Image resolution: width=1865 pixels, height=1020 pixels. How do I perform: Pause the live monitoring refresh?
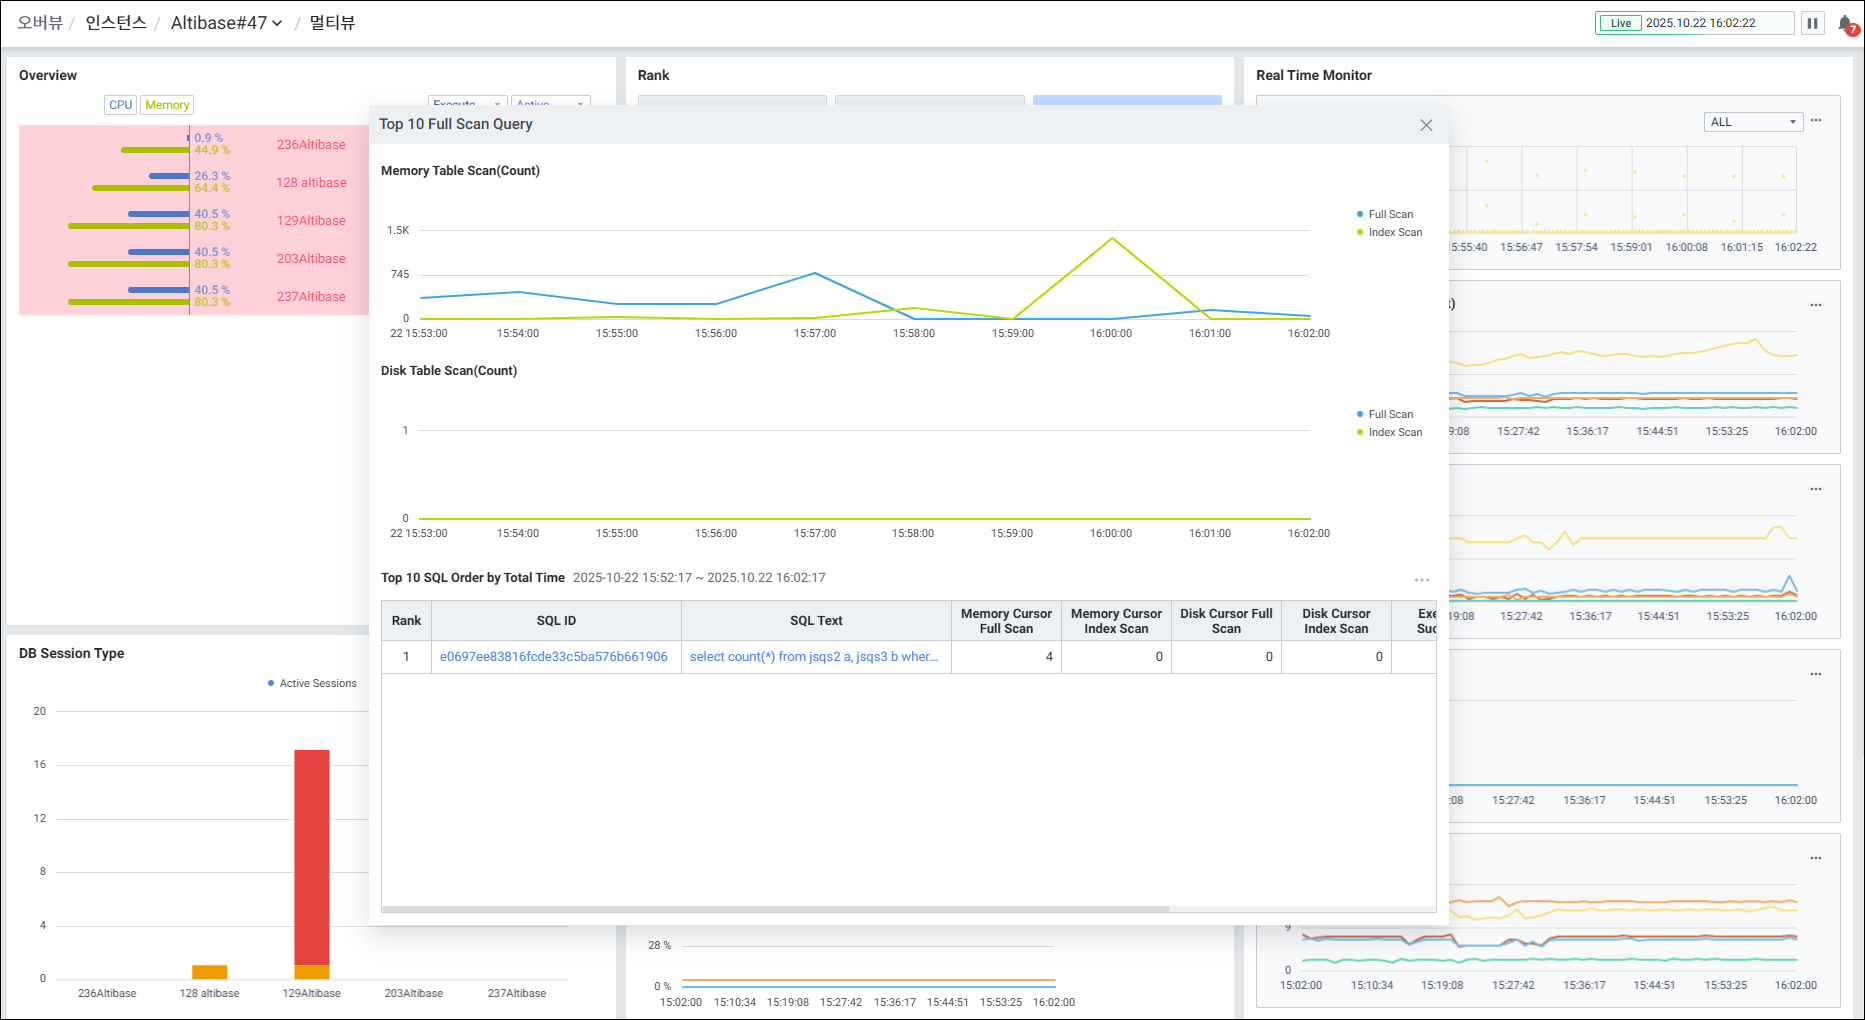tap(1812, 23)
